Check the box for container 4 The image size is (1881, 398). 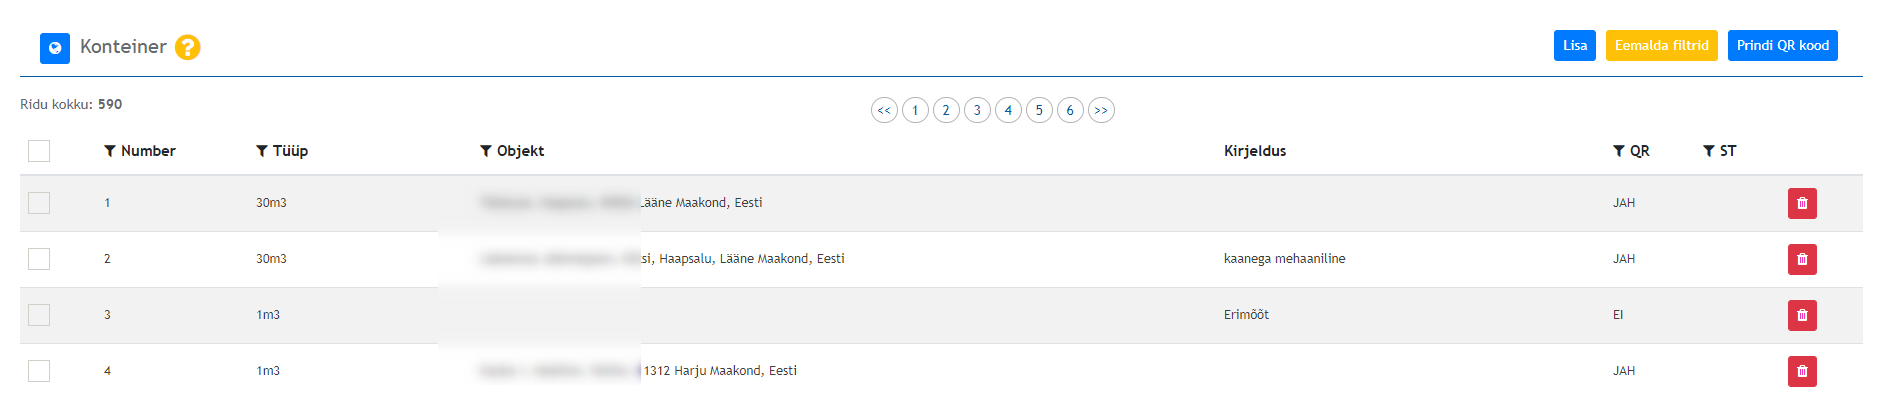click(39, 371)
